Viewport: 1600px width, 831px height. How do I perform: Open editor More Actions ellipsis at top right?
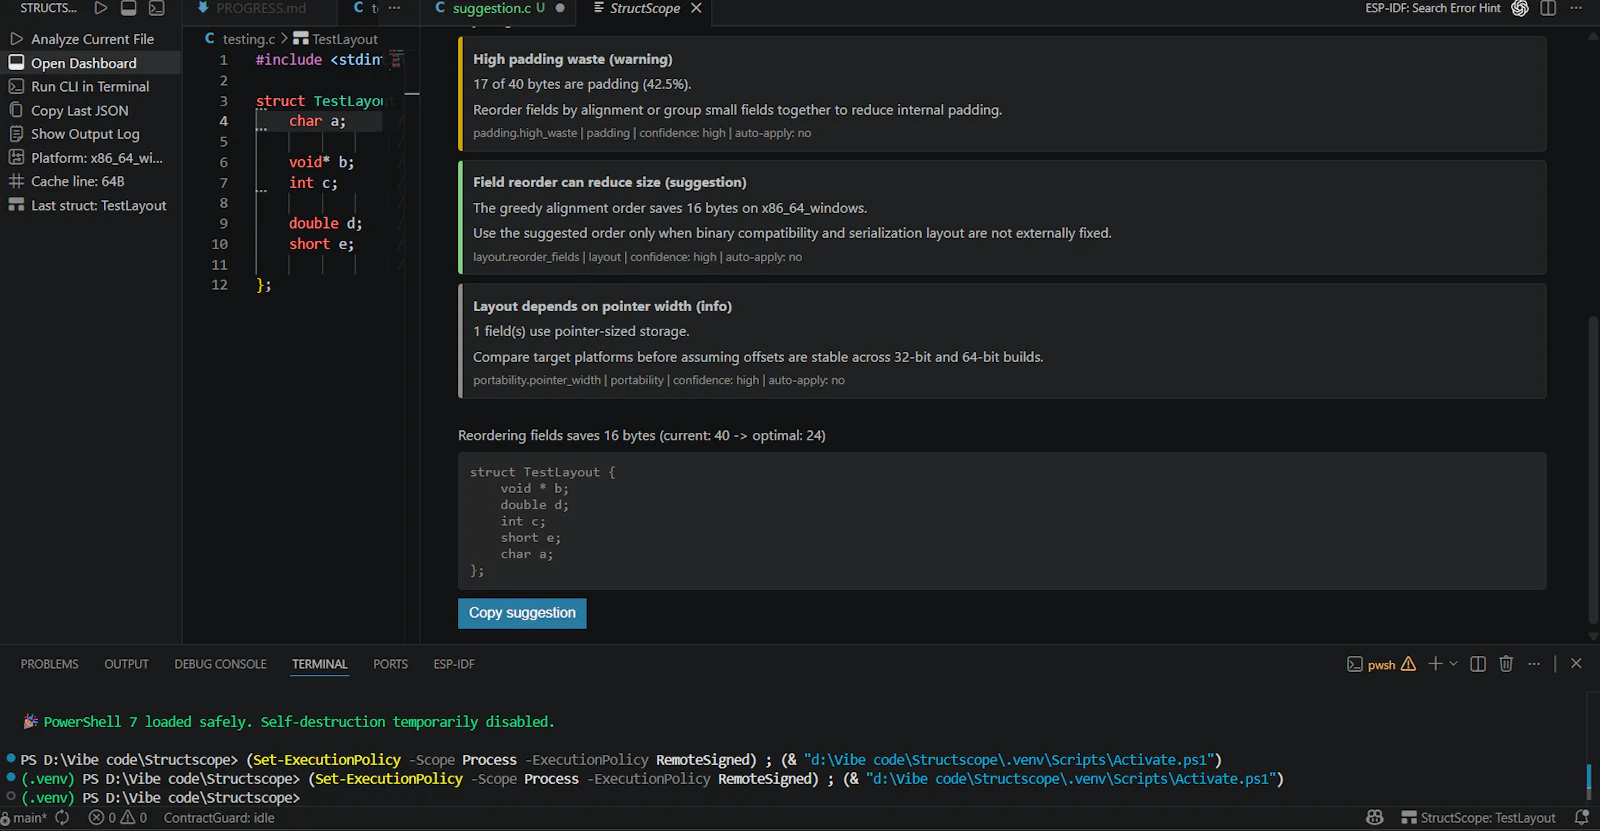(1577, 8)
